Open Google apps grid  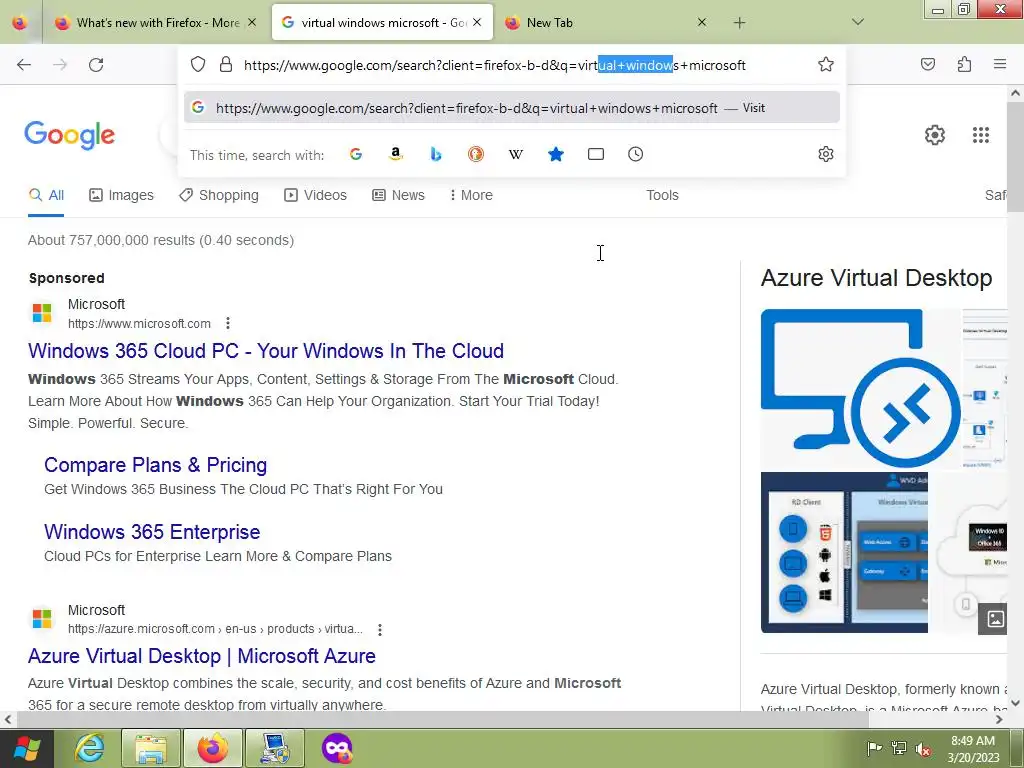pyautogui.click(x=980, y=135)
